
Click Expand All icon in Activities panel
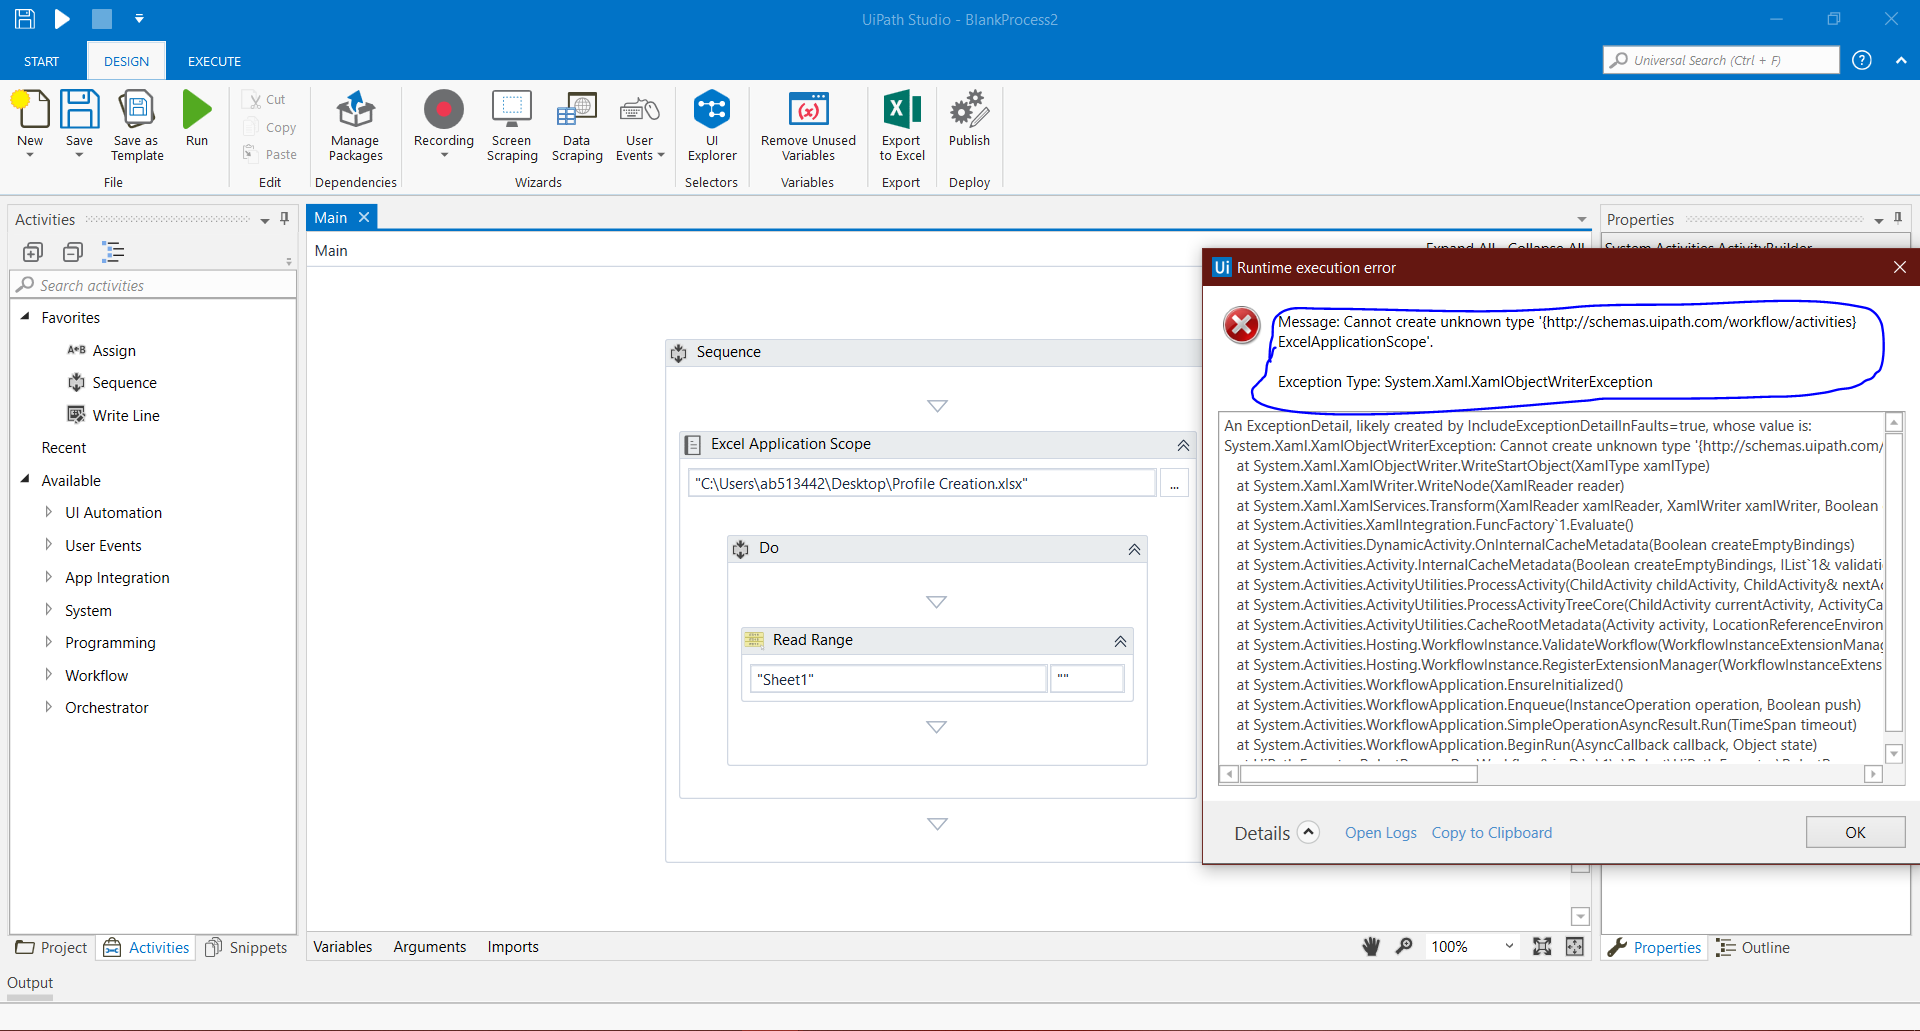click(33, 252)
